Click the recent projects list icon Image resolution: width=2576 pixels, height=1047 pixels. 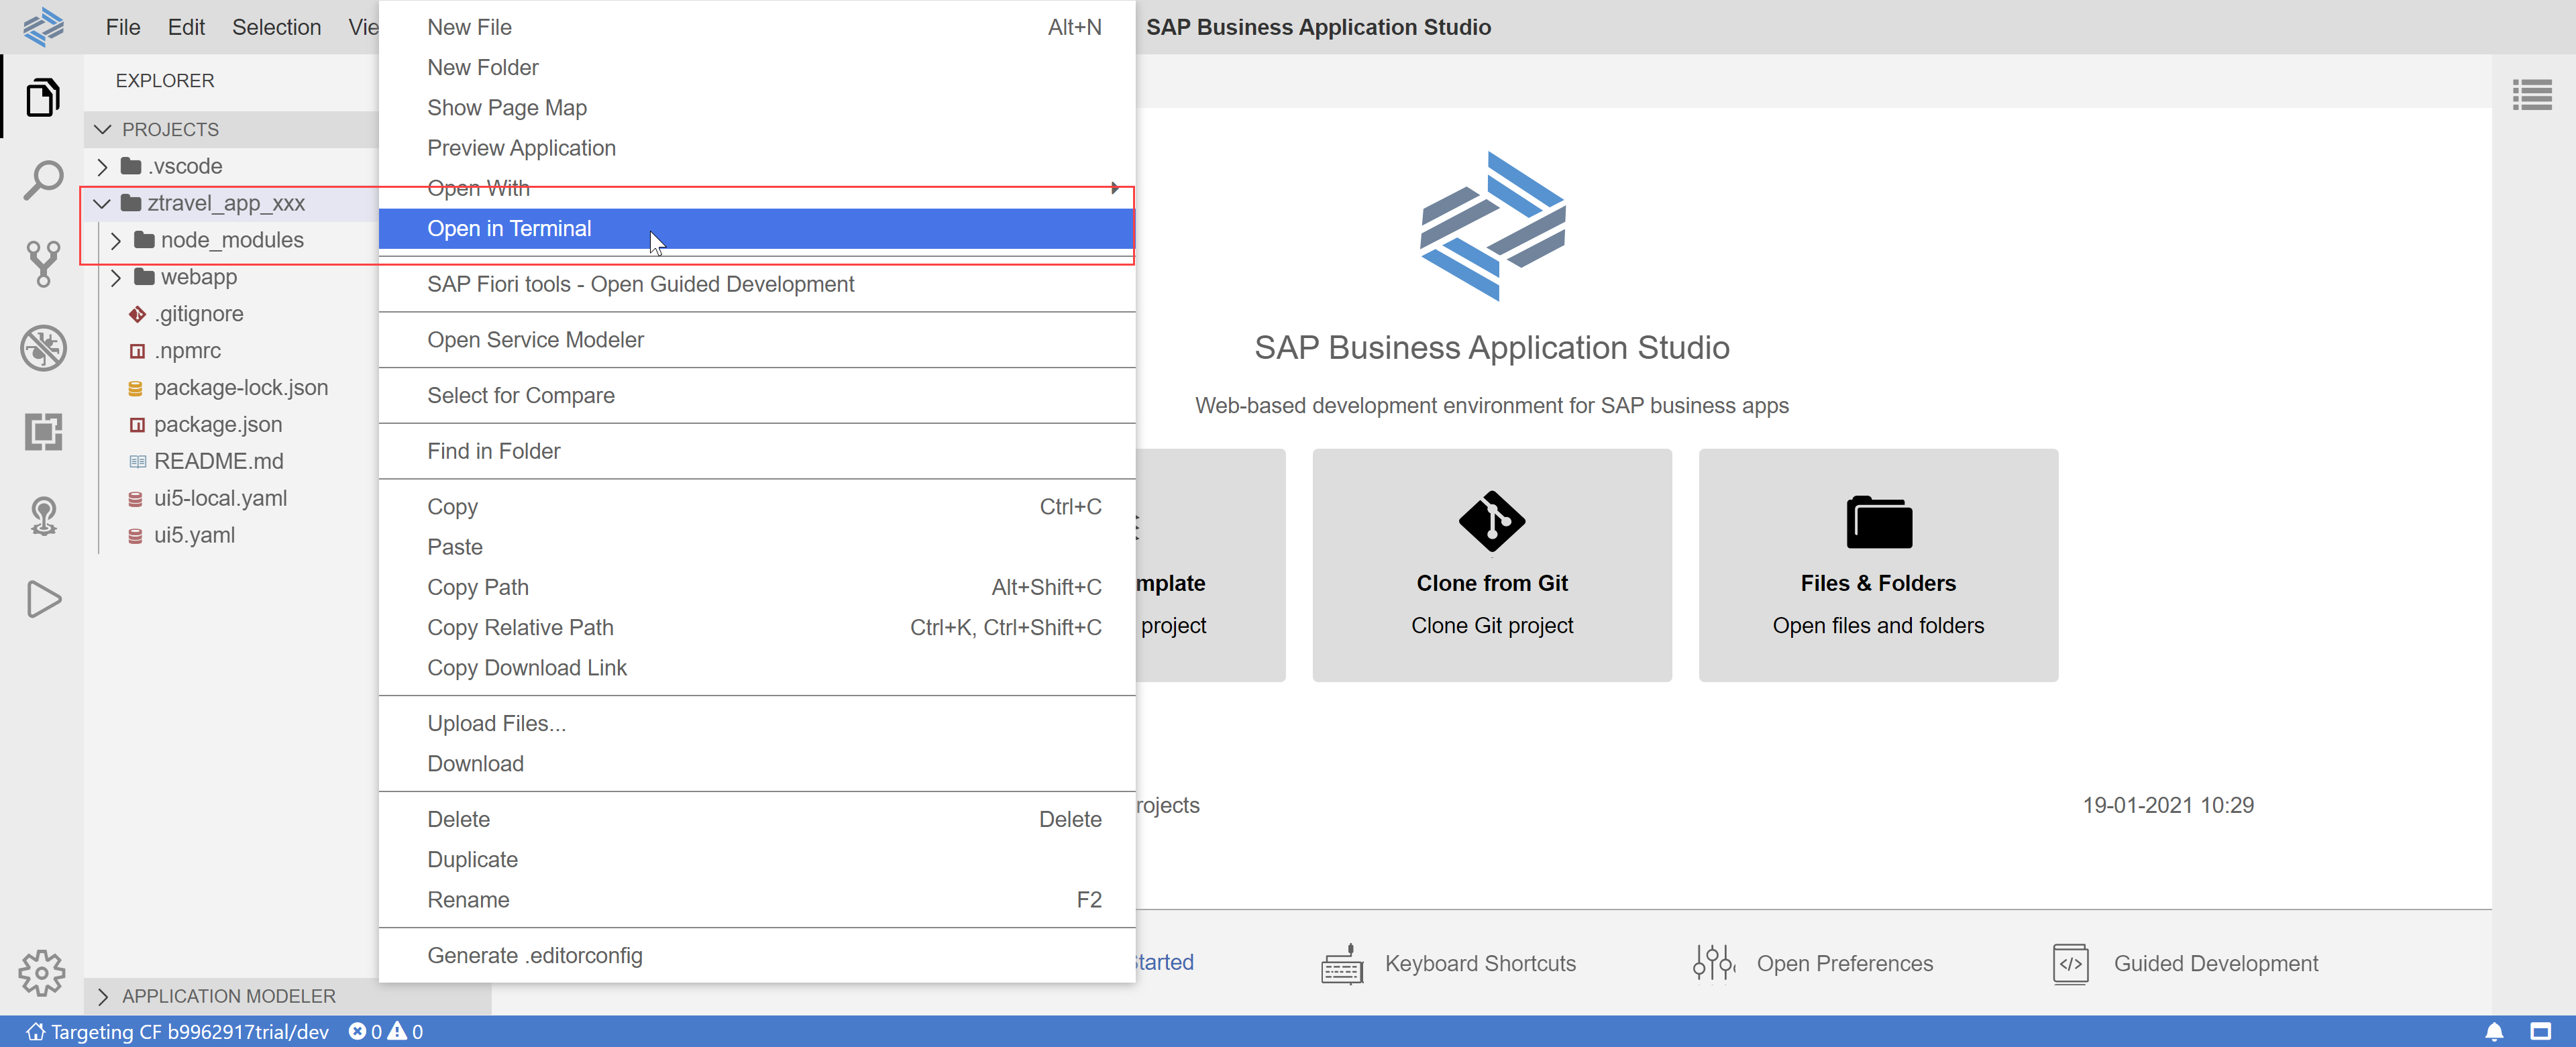2533,94
